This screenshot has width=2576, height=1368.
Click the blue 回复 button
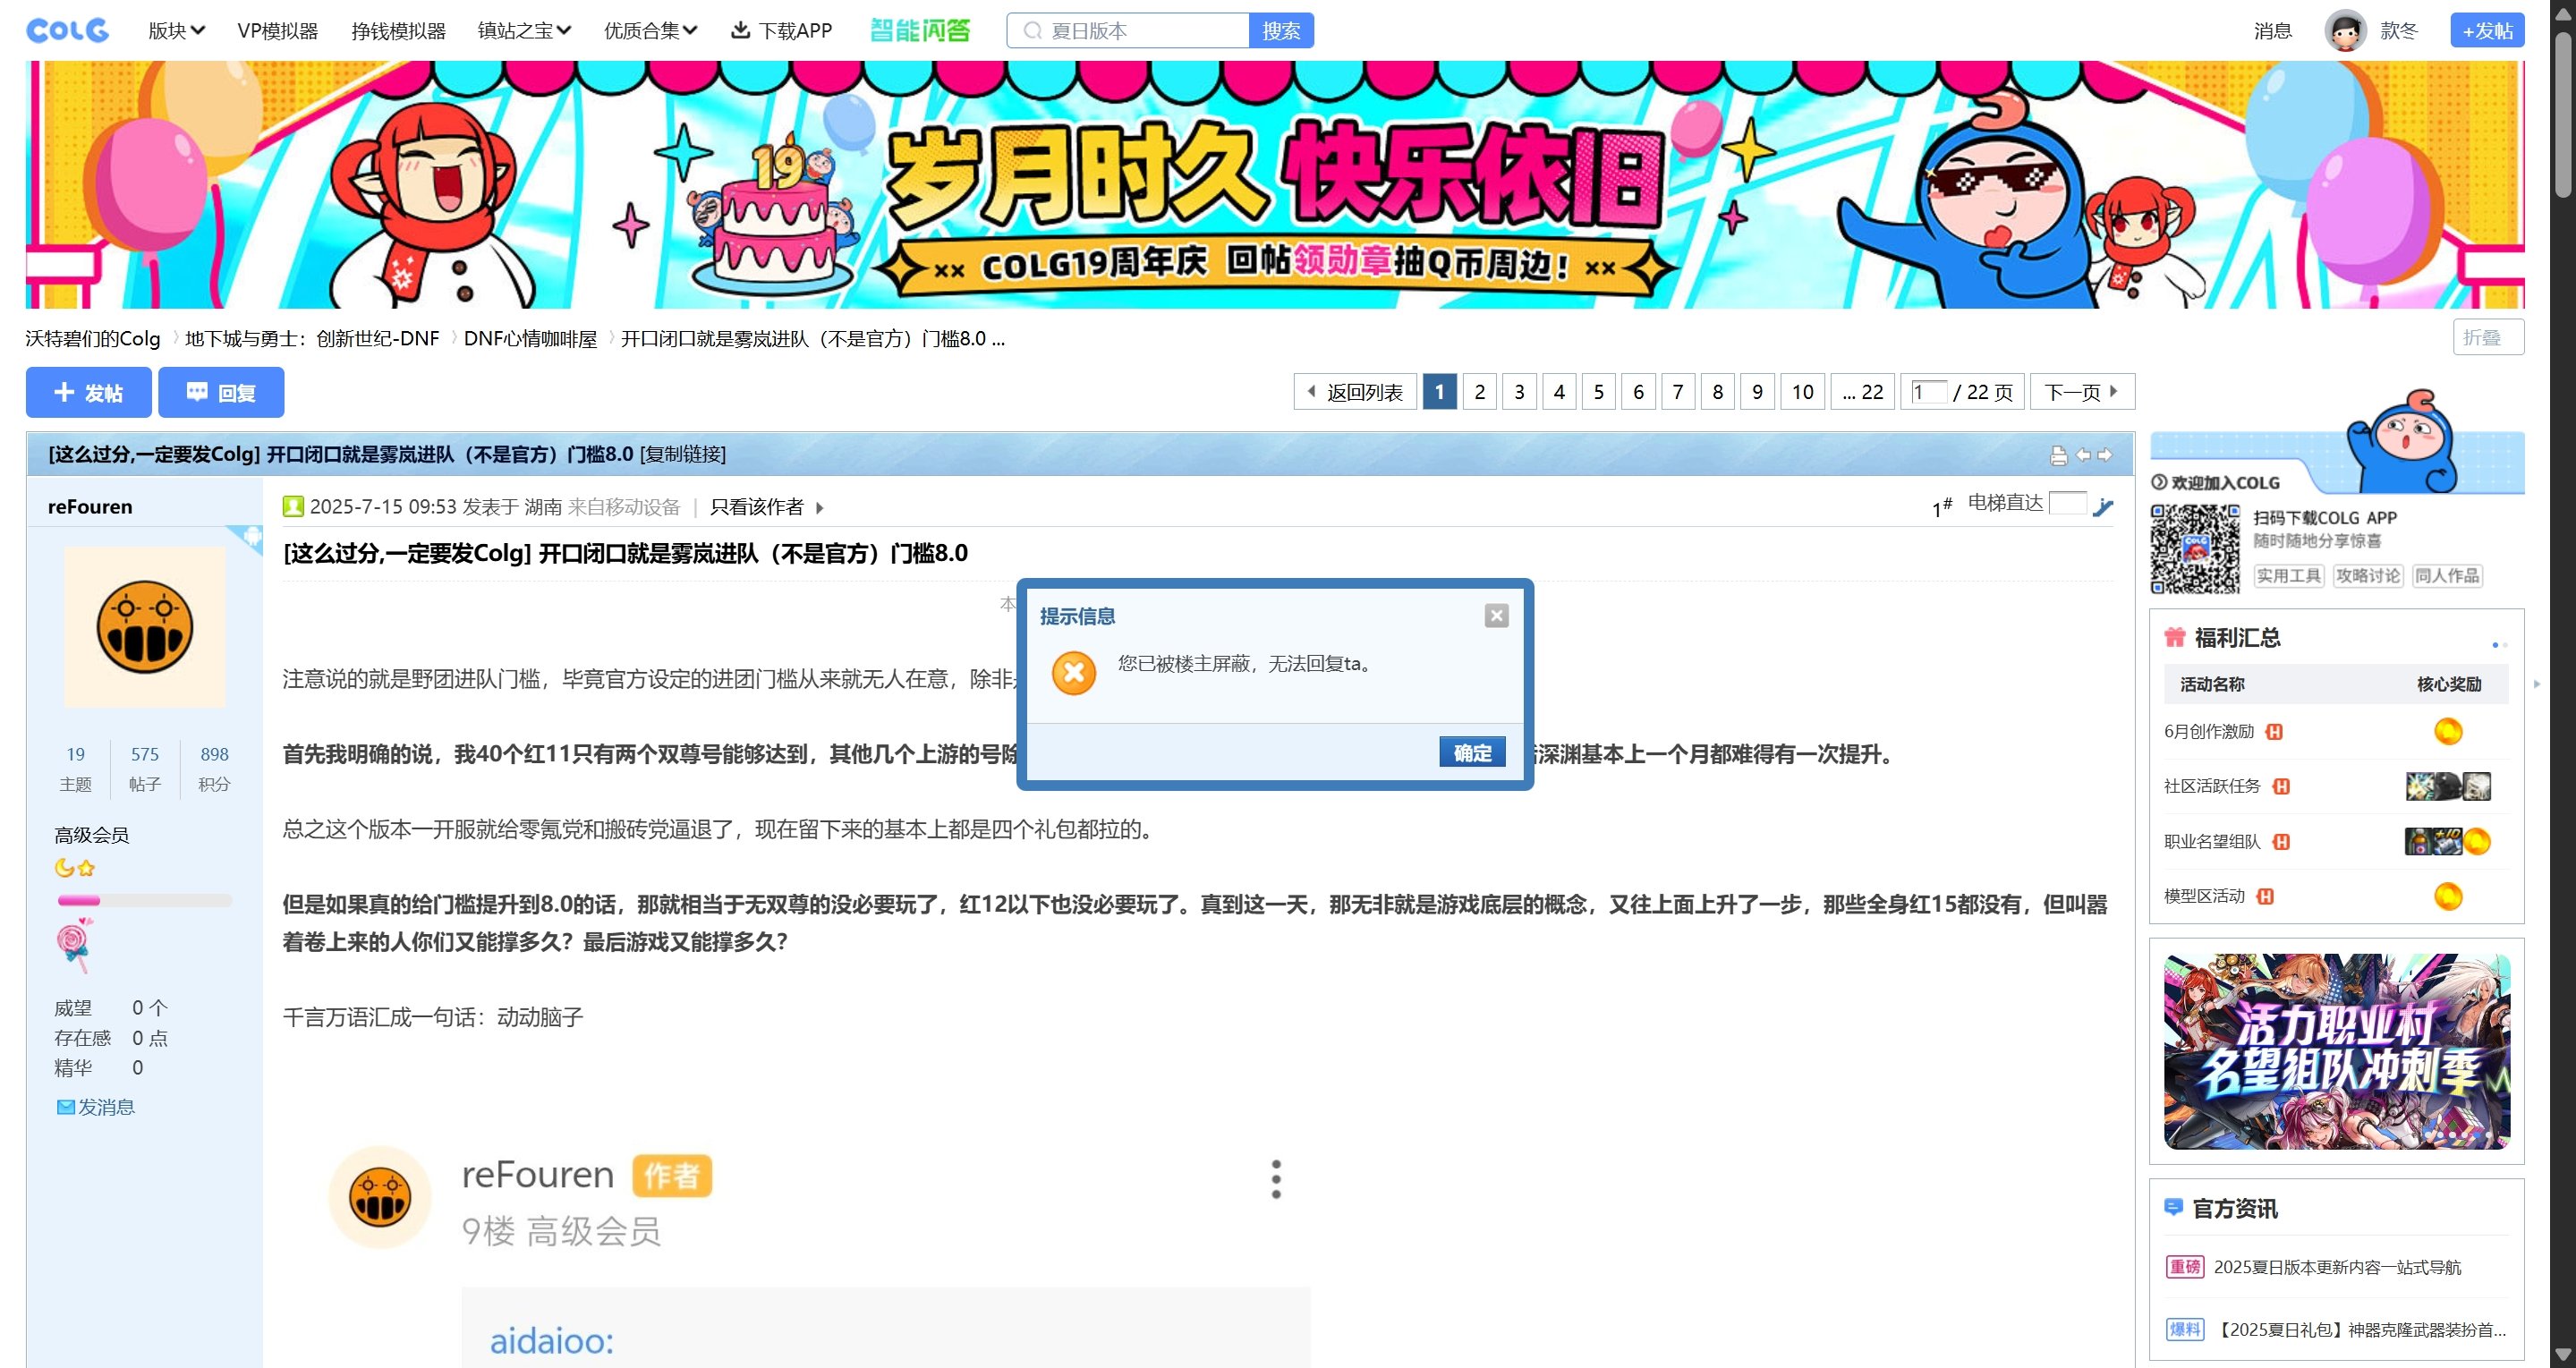[x=221, y=392]
